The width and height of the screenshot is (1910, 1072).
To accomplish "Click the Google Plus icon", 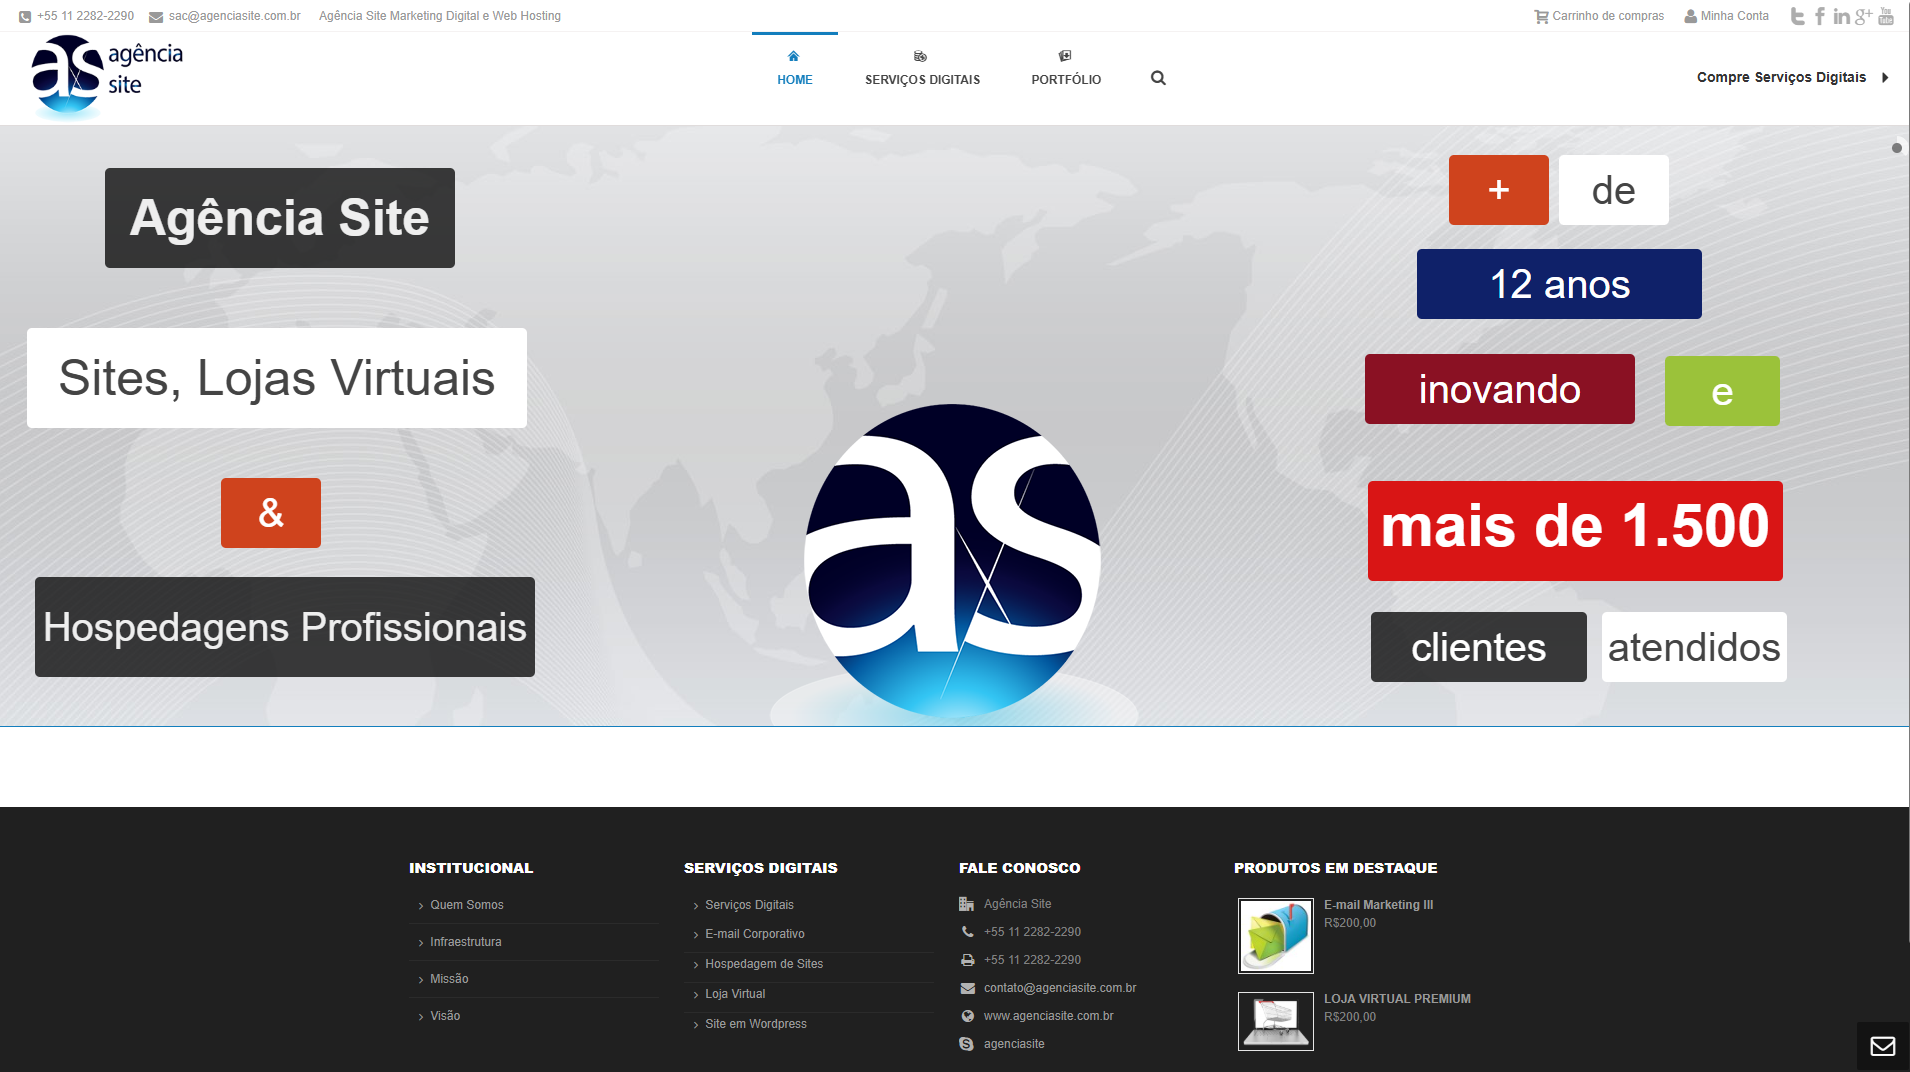I will click(1863, 16).
